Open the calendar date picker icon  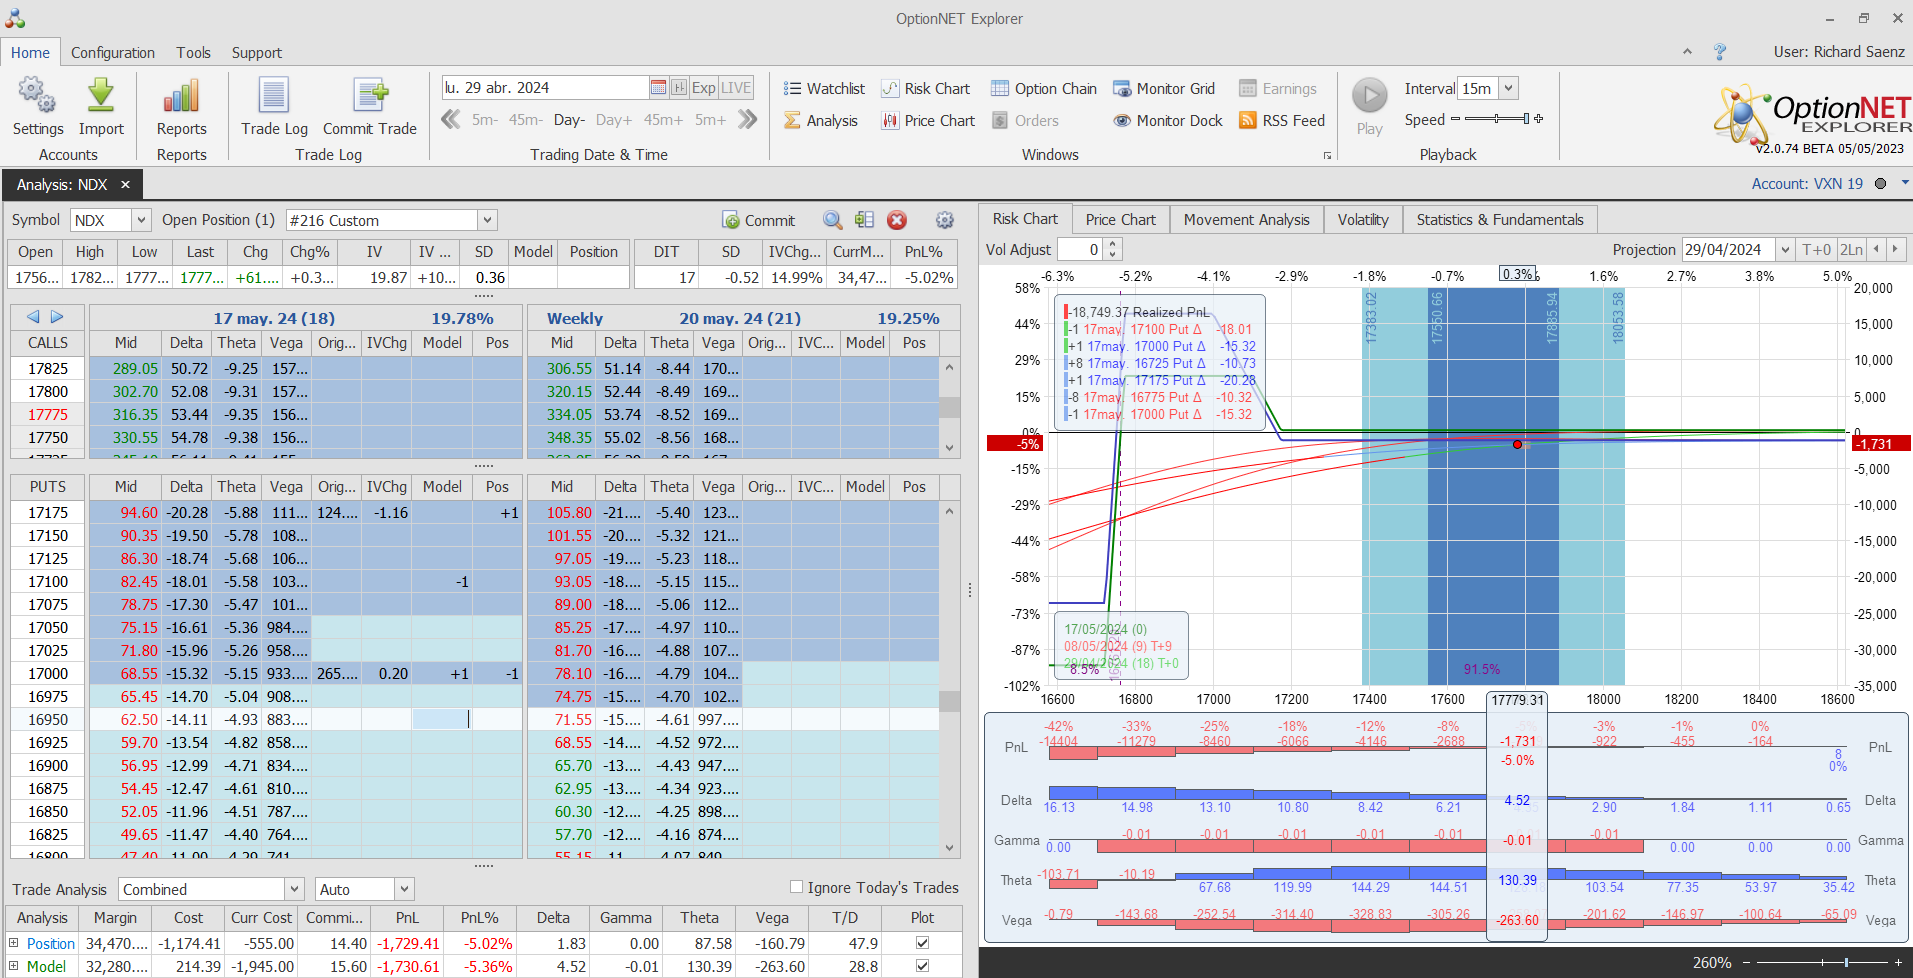pos(658,88)
